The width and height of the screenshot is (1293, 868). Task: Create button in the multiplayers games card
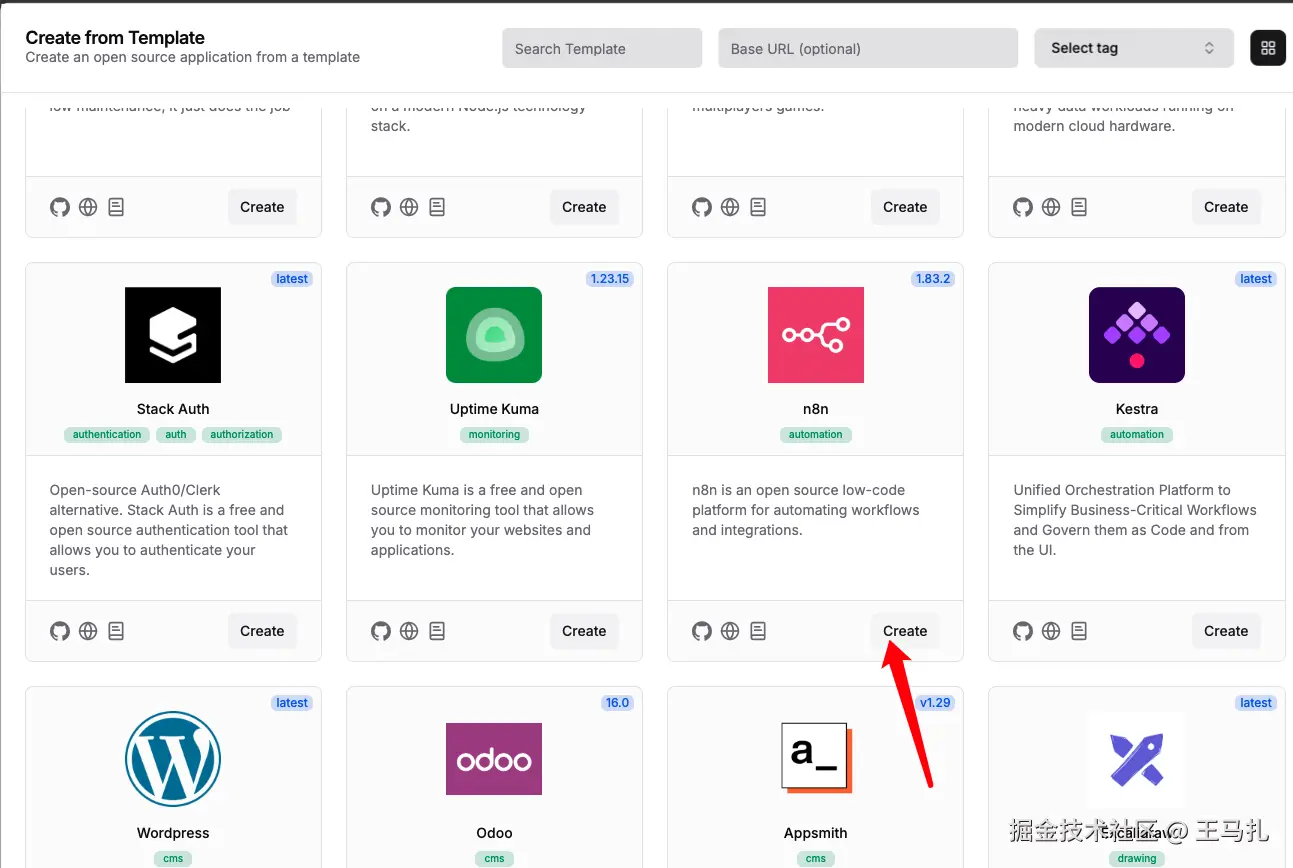905,207
